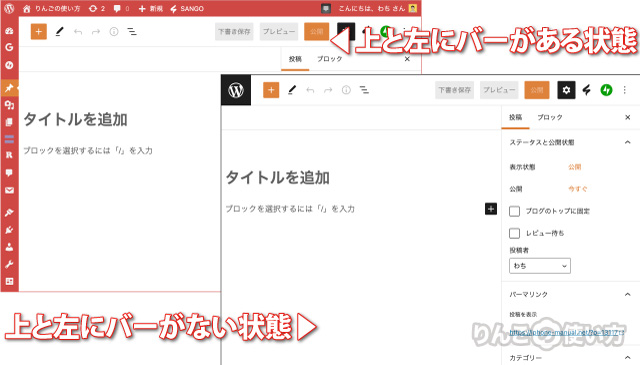Open 投稿者 dropdown showing わち
Viewport: 640px width, 365px height.
pos(540,266)
